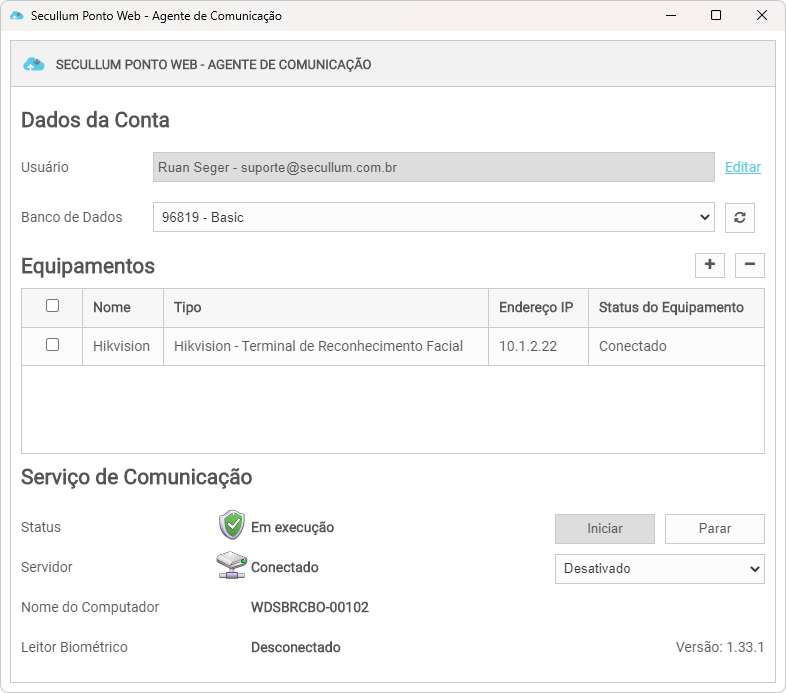Maximize the Agente de Comunicação window
786x693 pixels.
[x=716, y=15]
